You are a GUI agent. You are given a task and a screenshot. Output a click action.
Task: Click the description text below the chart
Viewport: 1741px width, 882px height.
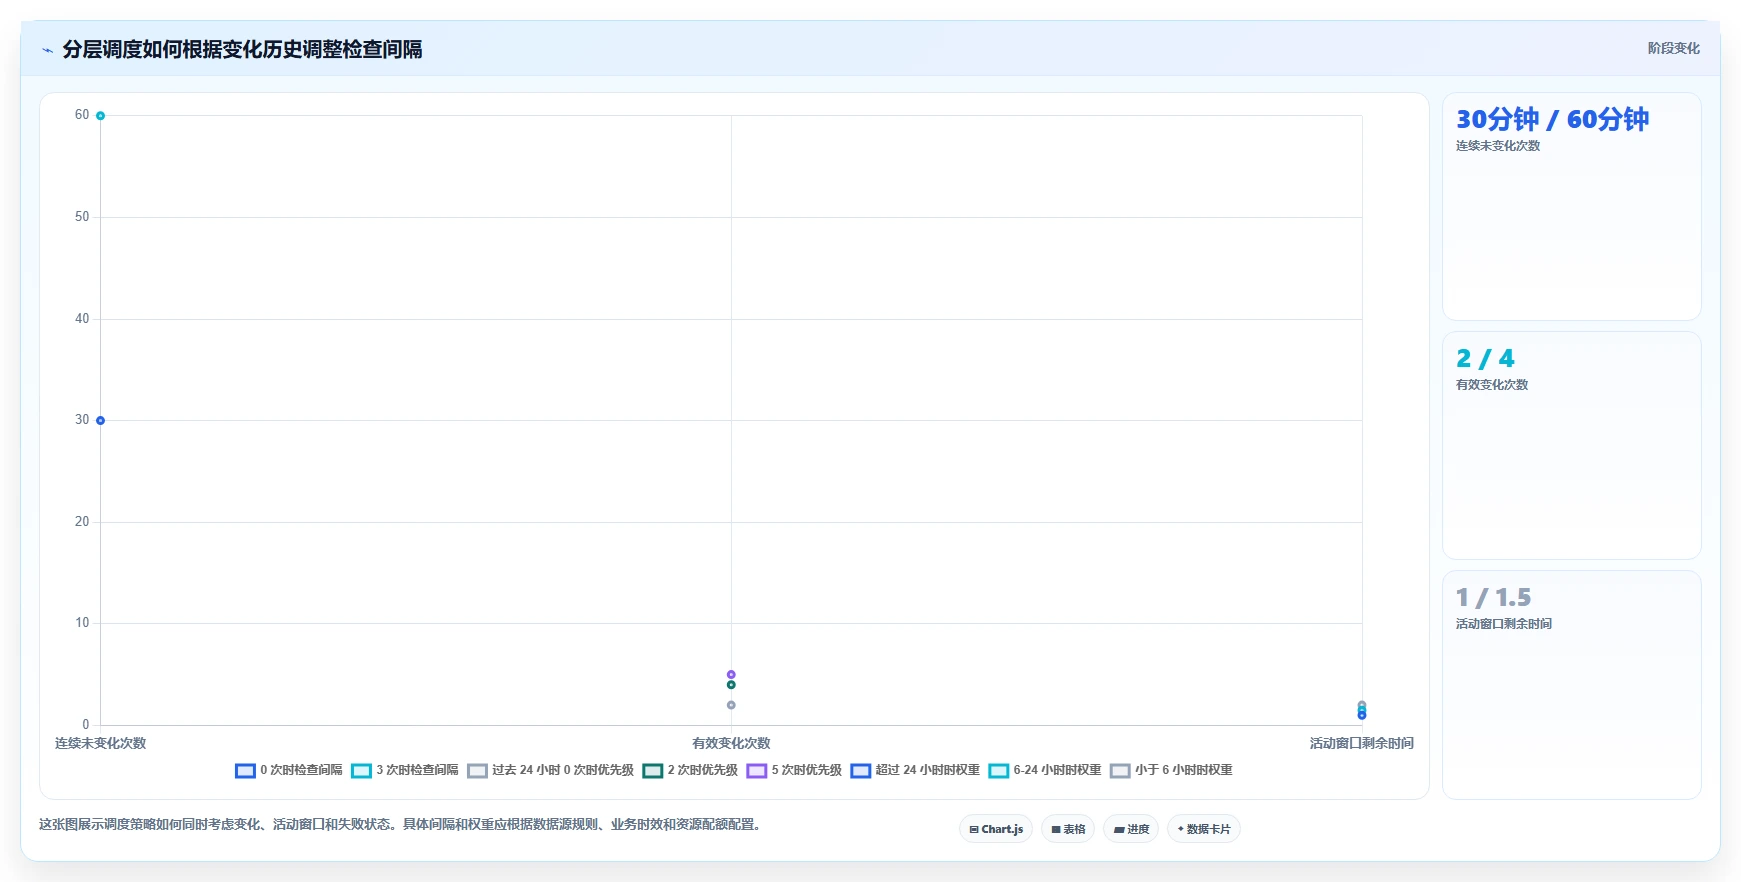402,824
